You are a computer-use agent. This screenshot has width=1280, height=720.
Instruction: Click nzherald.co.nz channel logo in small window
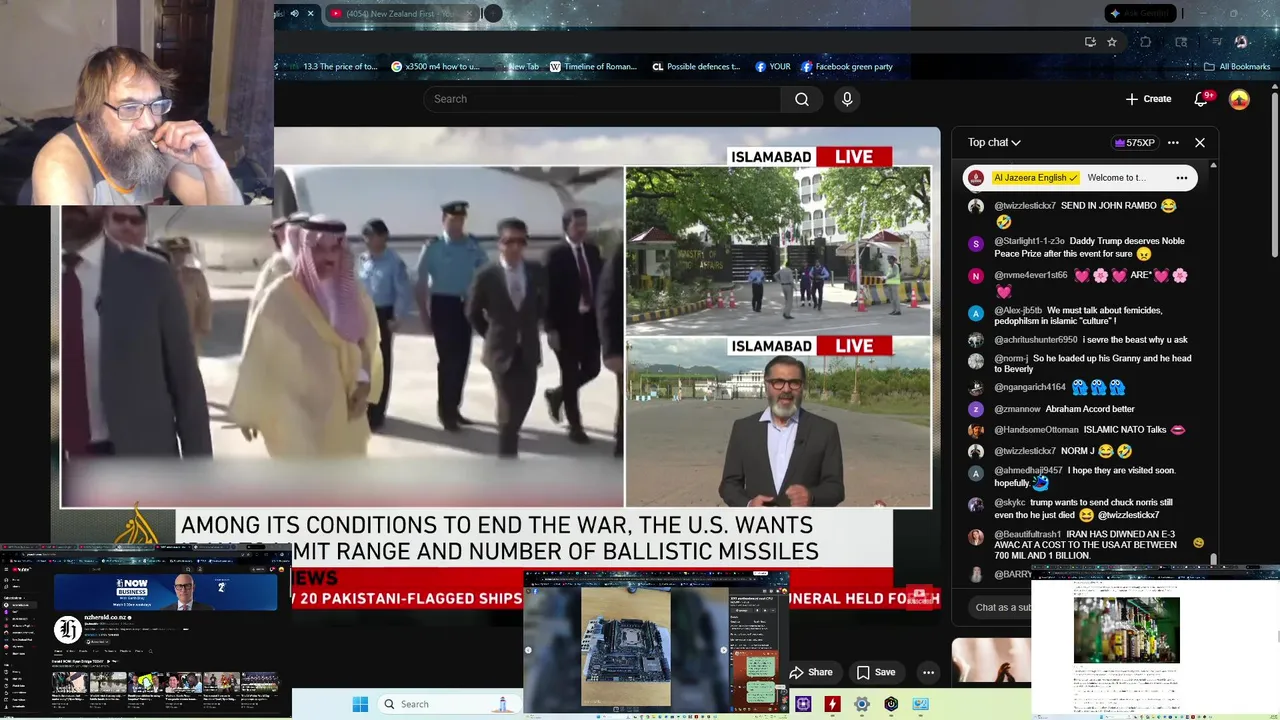coord(67,629)
